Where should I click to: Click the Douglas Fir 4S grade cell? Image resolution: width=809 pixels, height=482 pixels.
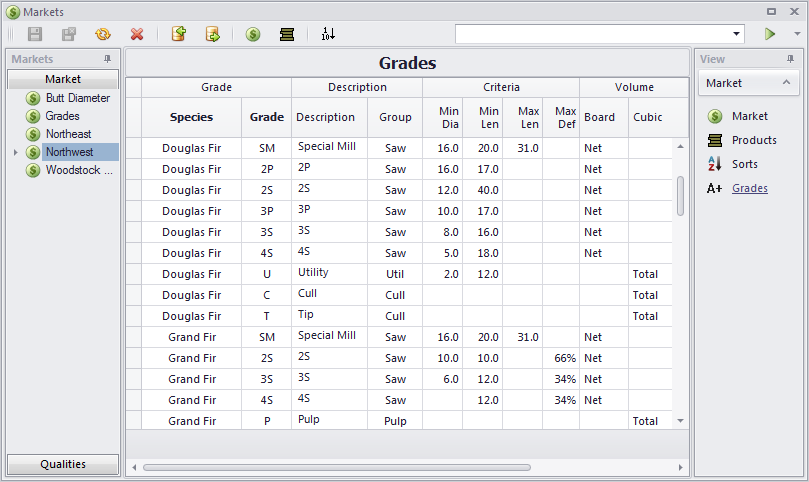pyautogui.click(x=267, y=253)
